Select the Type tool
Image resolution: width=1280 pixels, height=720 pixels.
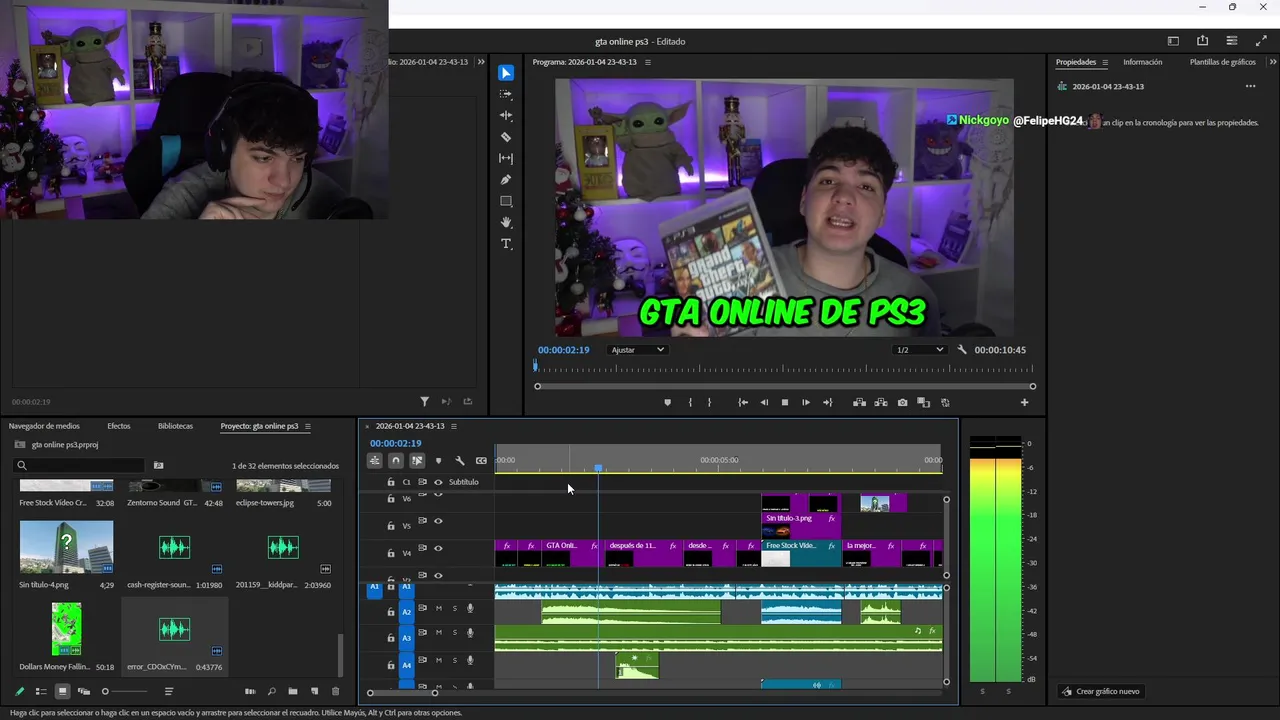506,244
